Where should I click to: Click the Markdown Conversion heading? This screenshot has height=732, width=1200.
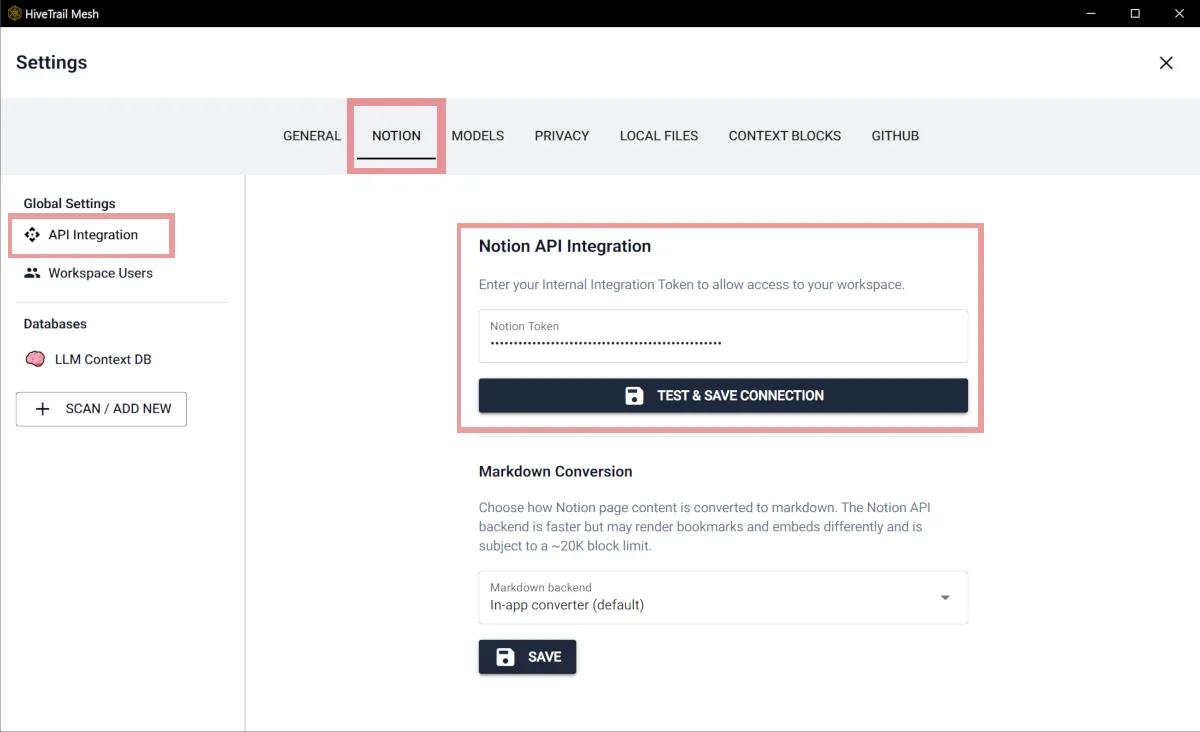pyautogui.click(x=556, y=471)
